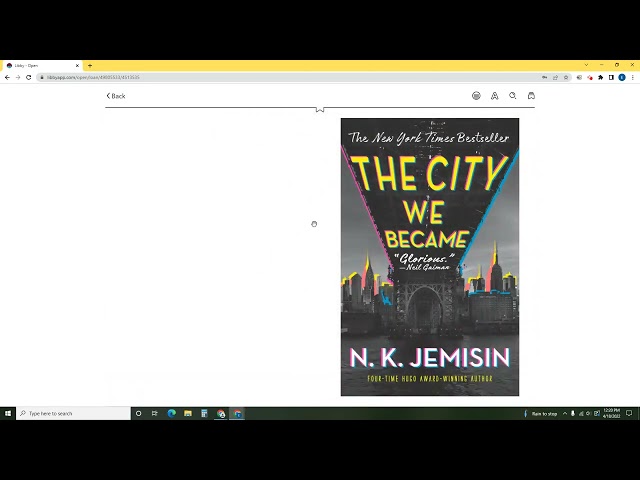This screenshot has width=640, height=480.
Task: Search inside the book with magnifier icon
Action: pyautogui.click(x=513, y=96)
